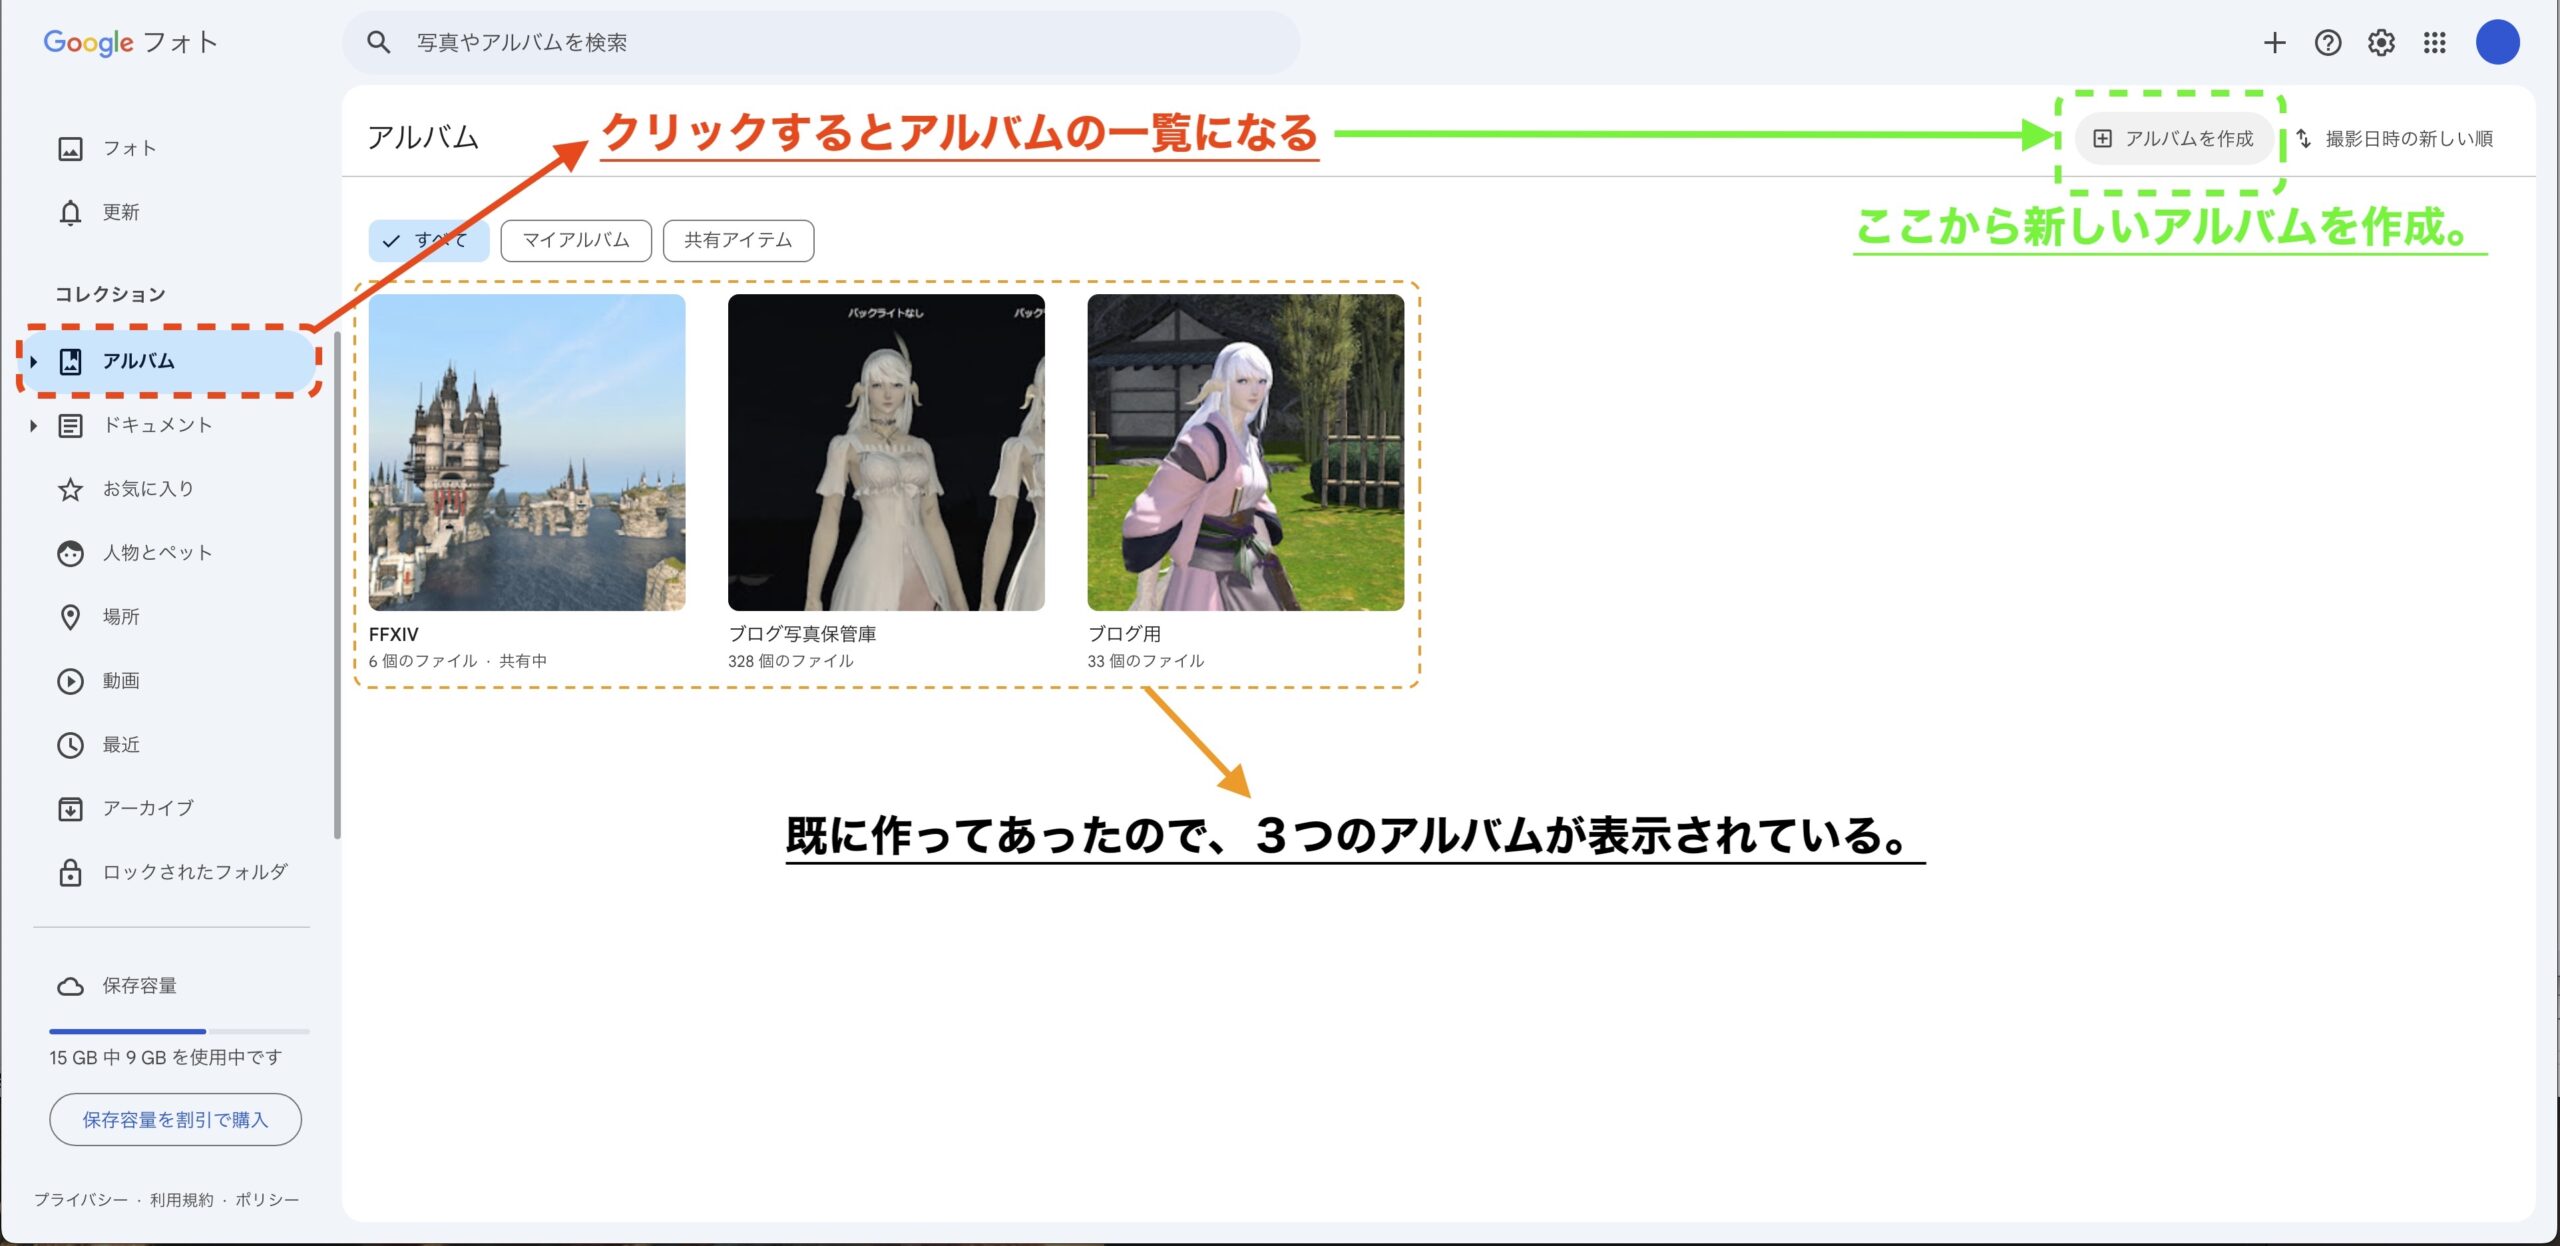
Task: Open the blue account avatar
Action: pos(2498,42)
